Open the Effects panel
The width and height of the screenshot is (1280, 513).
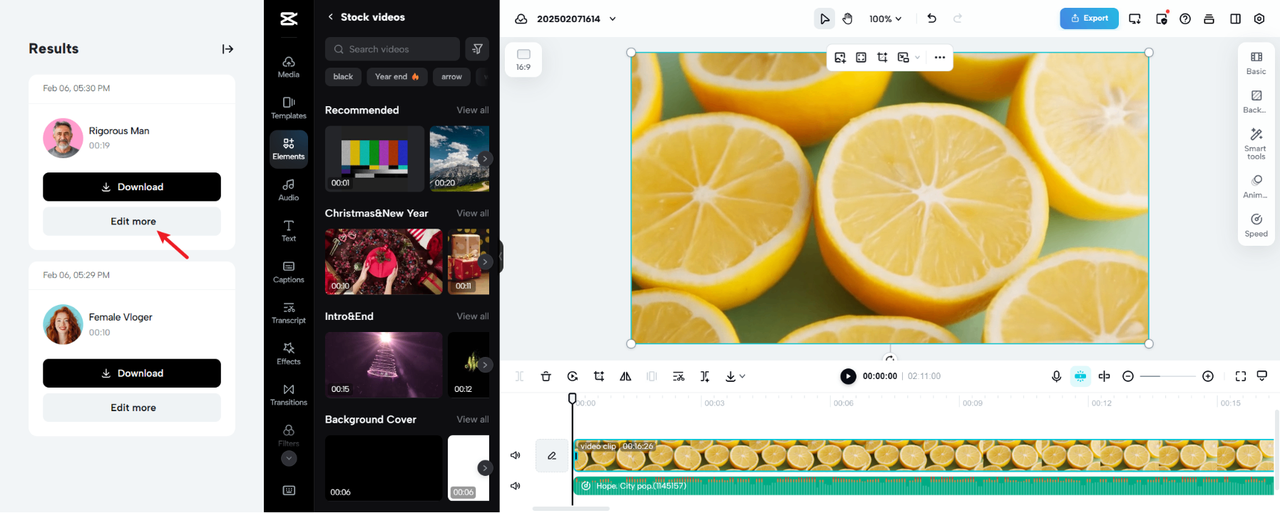pyautogui.click(x=288, y=354)
